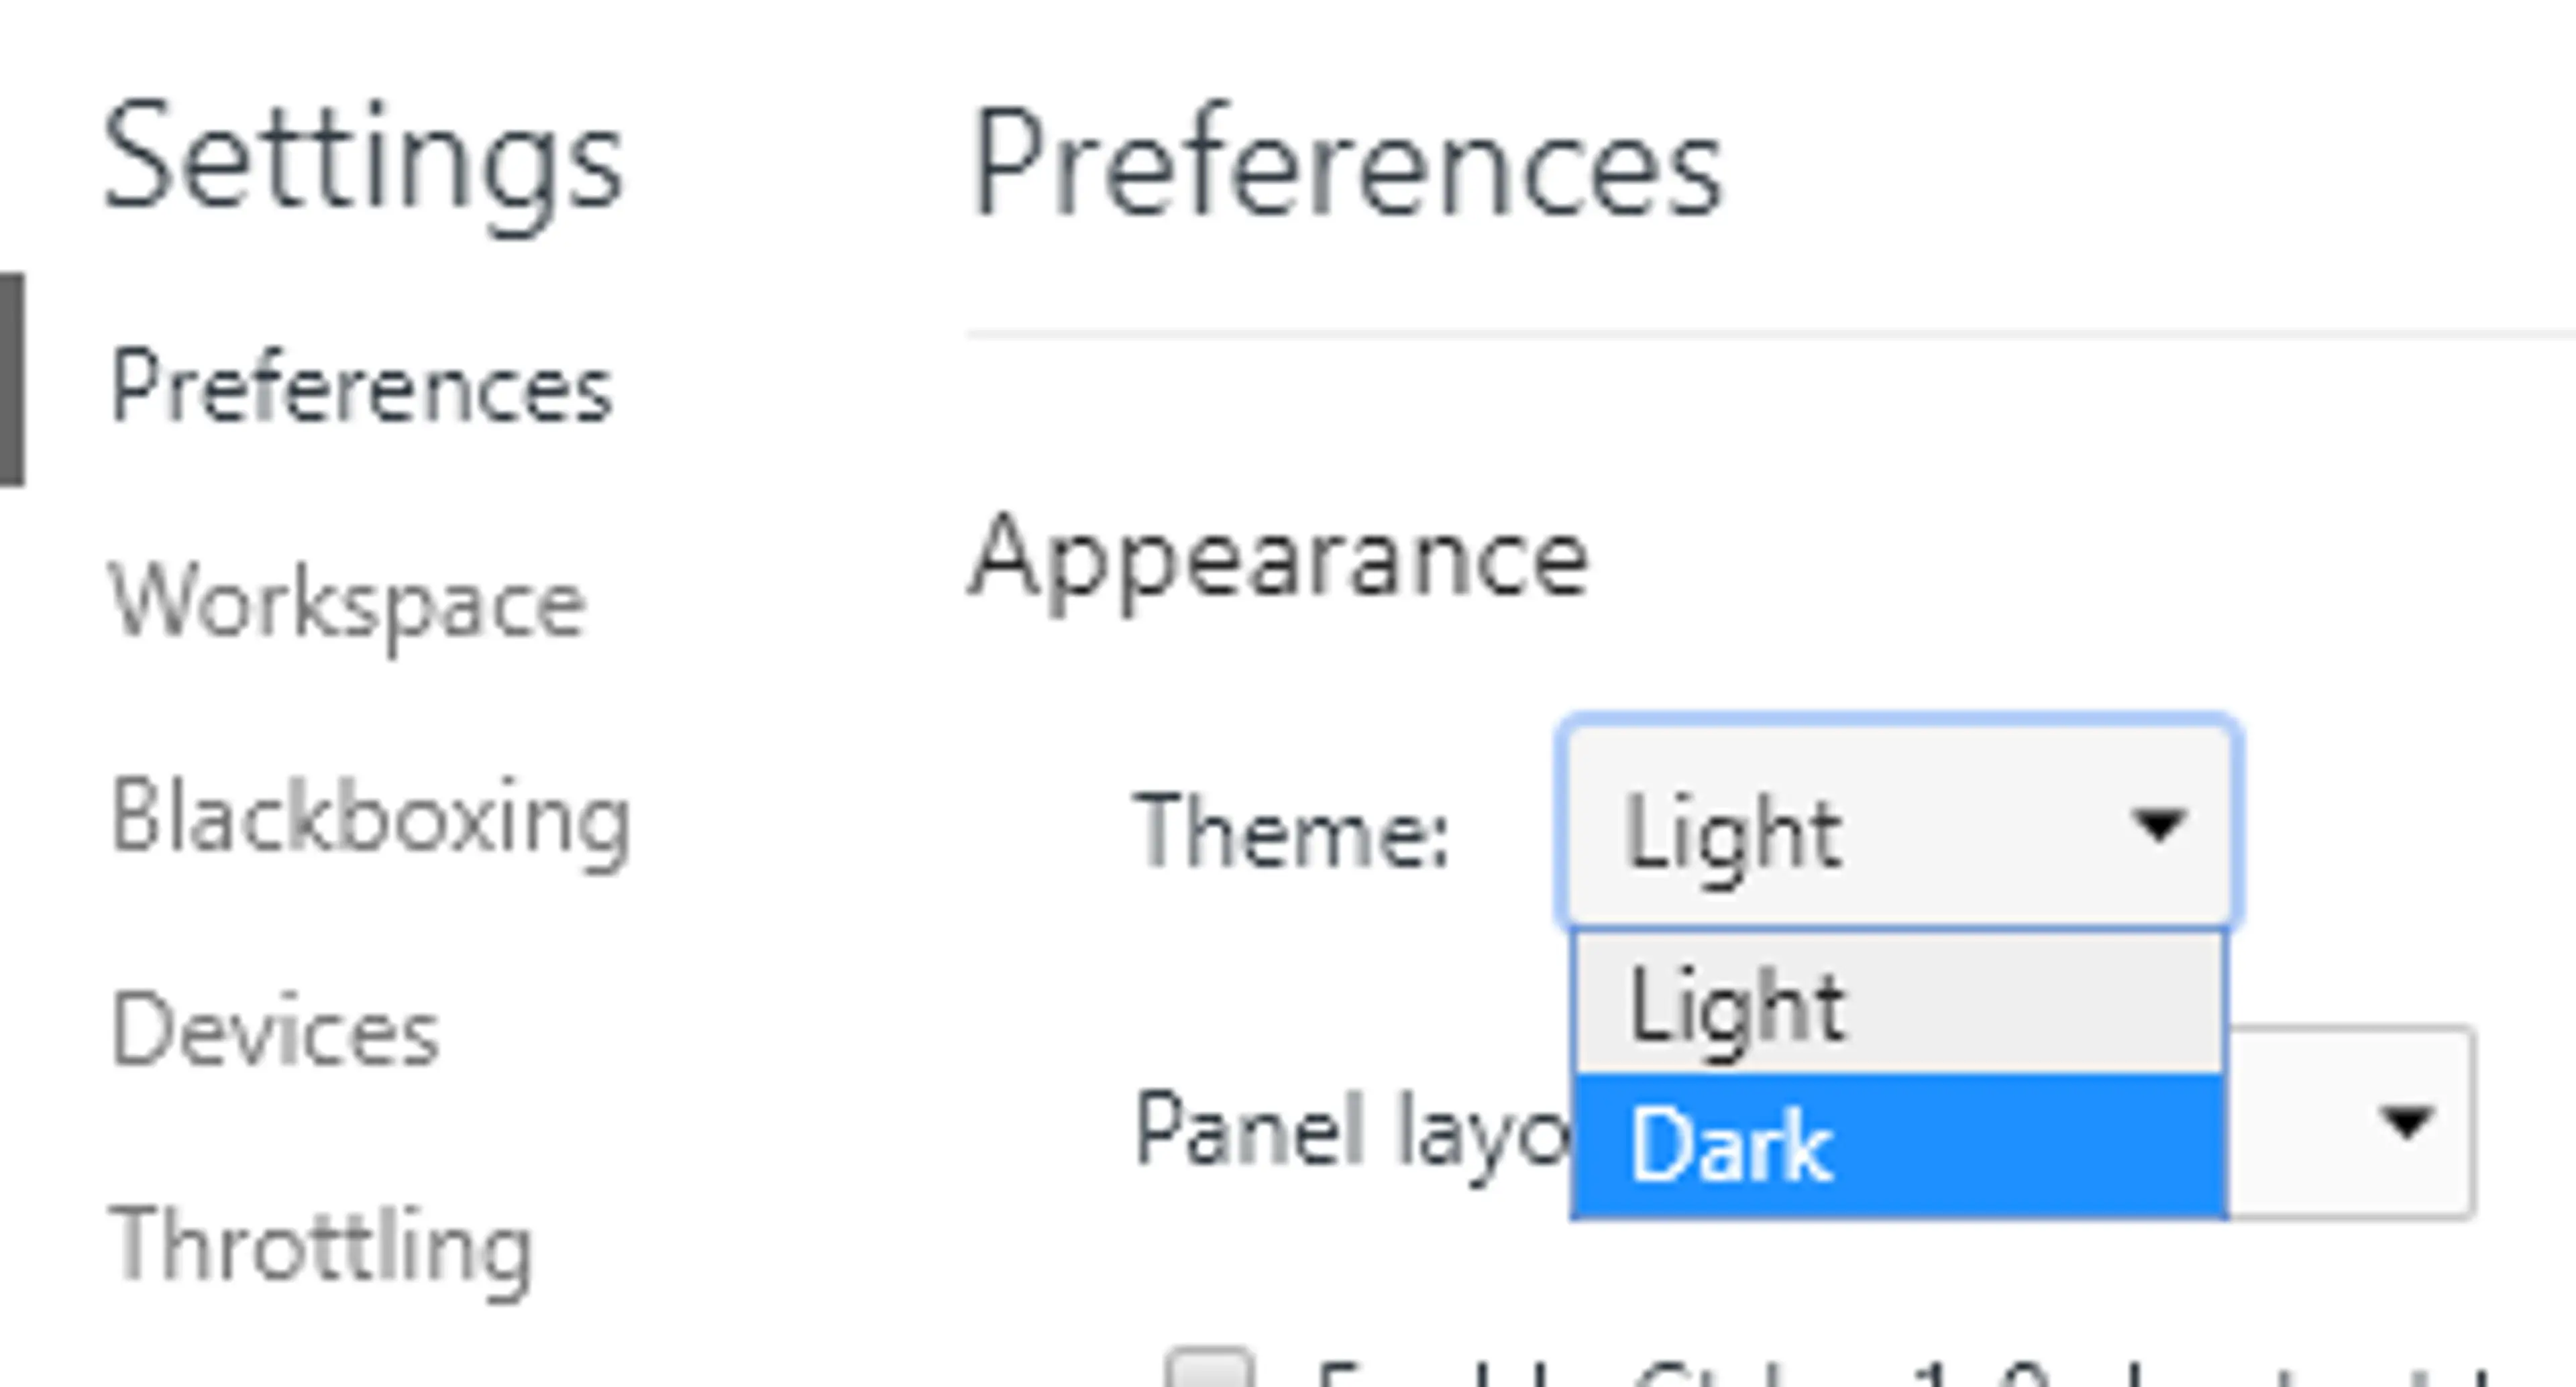Expand the Panel layout dropdown arrow
This screenshot has height=1387, width=2576.
point(2406,1123)
